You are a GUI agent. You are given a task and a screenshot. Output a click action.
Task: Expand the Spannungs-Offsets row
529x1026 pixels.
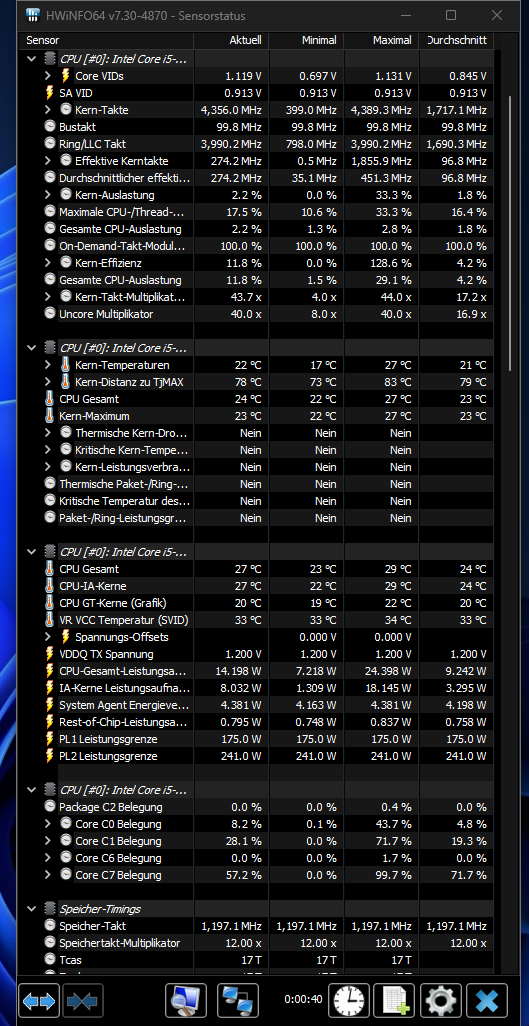48,637
